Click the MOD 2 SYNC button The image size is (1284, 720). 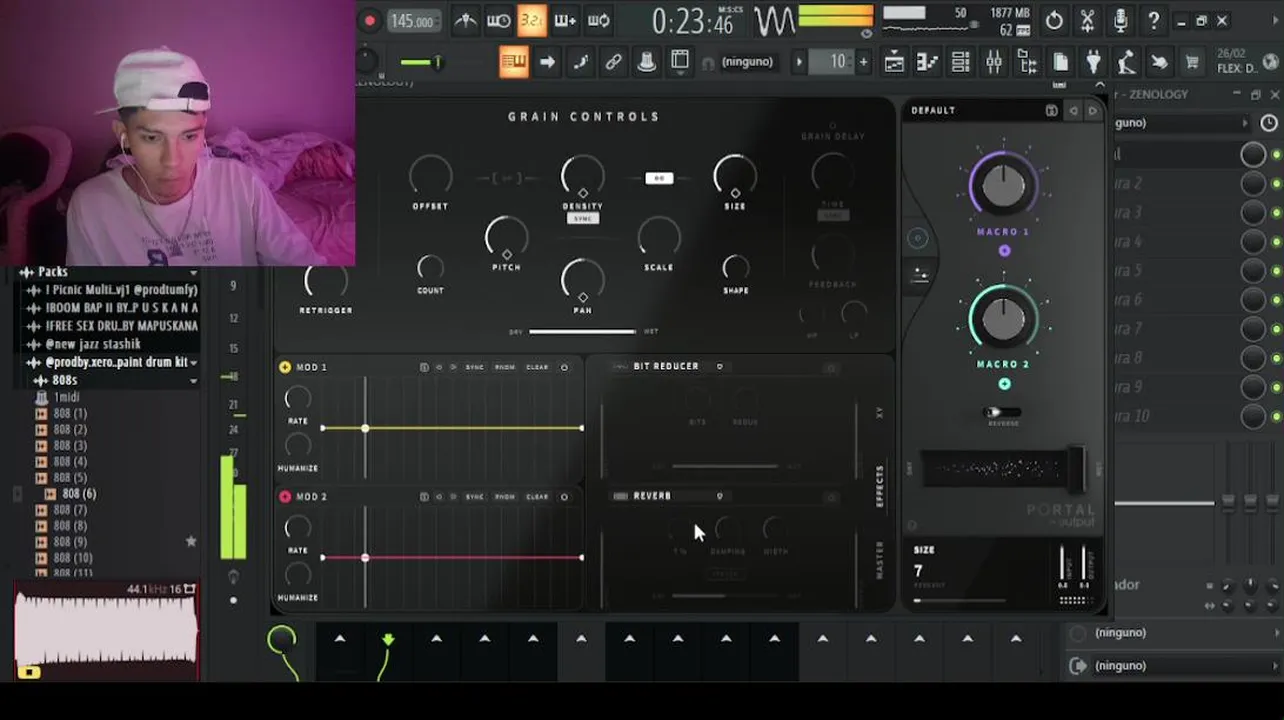[x=474, y=496]
